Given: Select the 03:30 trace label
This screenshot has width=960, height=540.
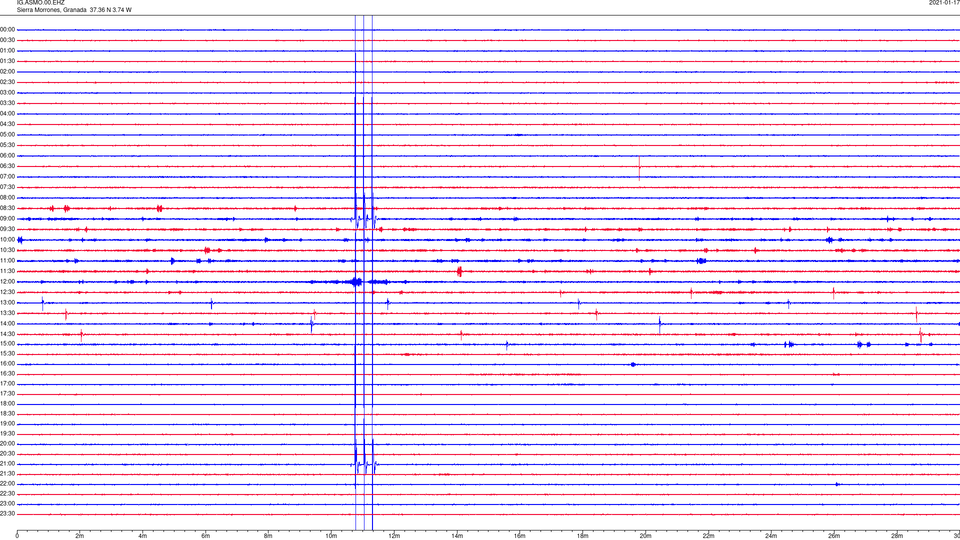Looking at the screenshot, I should (7, 103).
